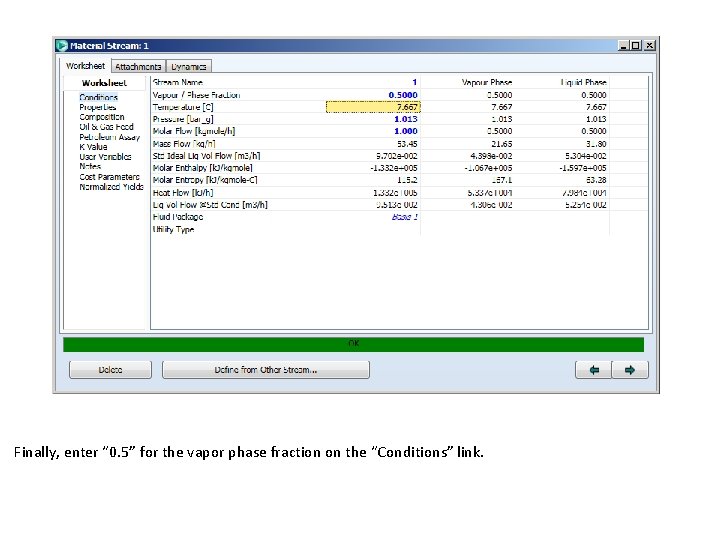
Task: Open the User Variables page
Action: (105, 157)
